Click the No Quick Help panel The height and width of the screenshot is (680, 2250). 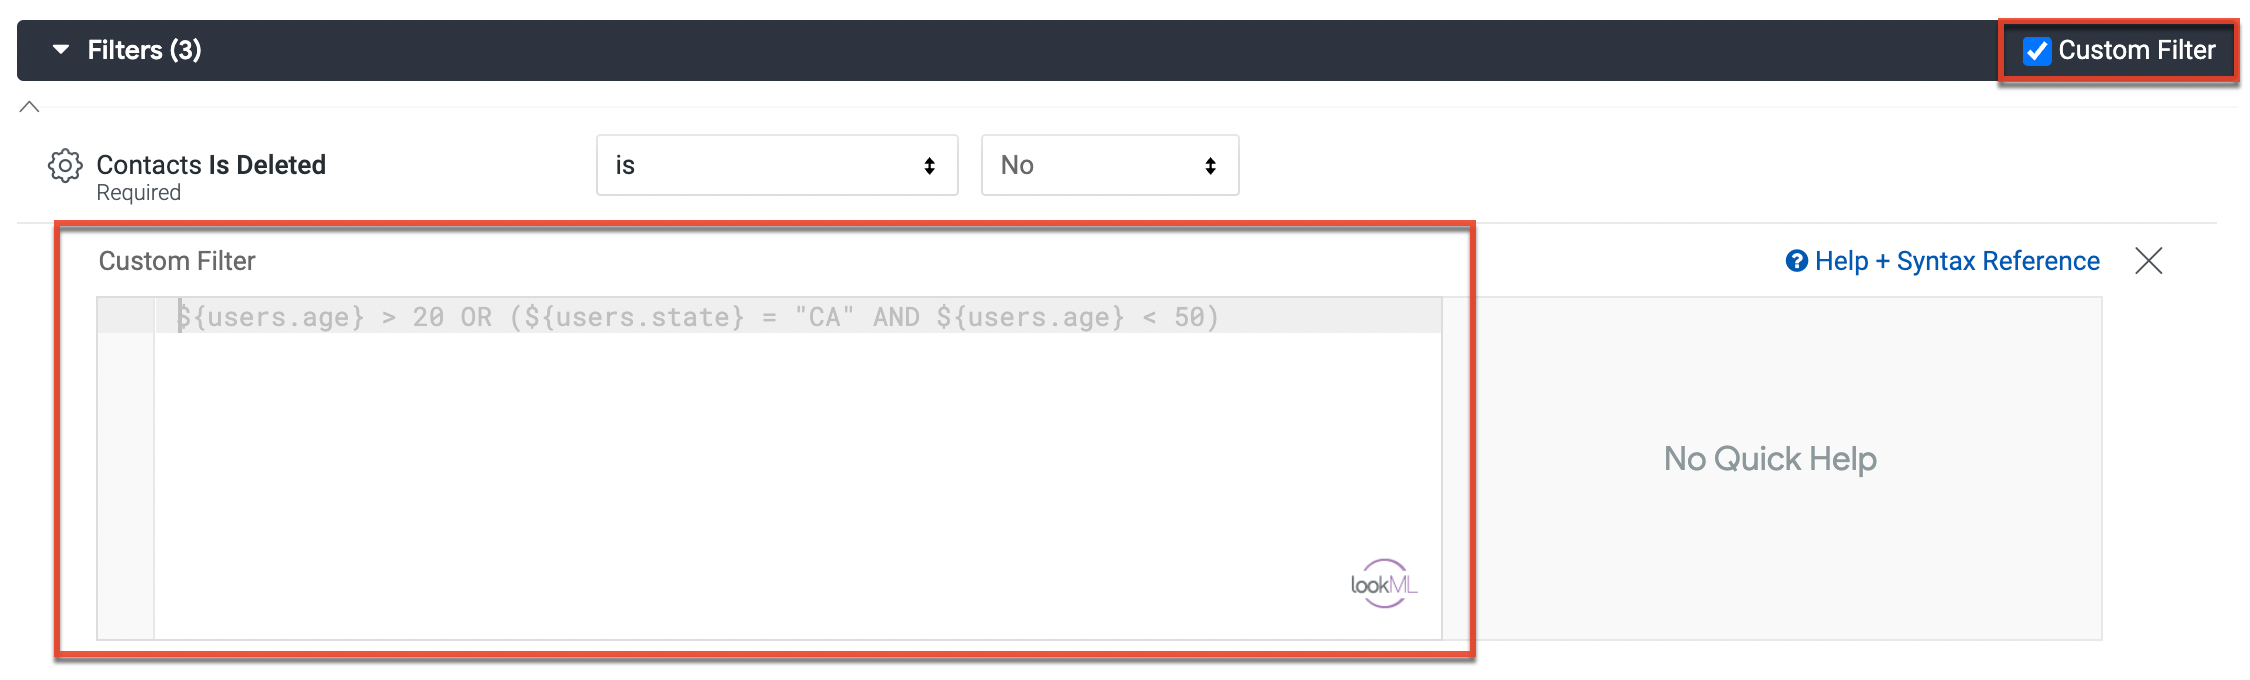point(1770,459)
